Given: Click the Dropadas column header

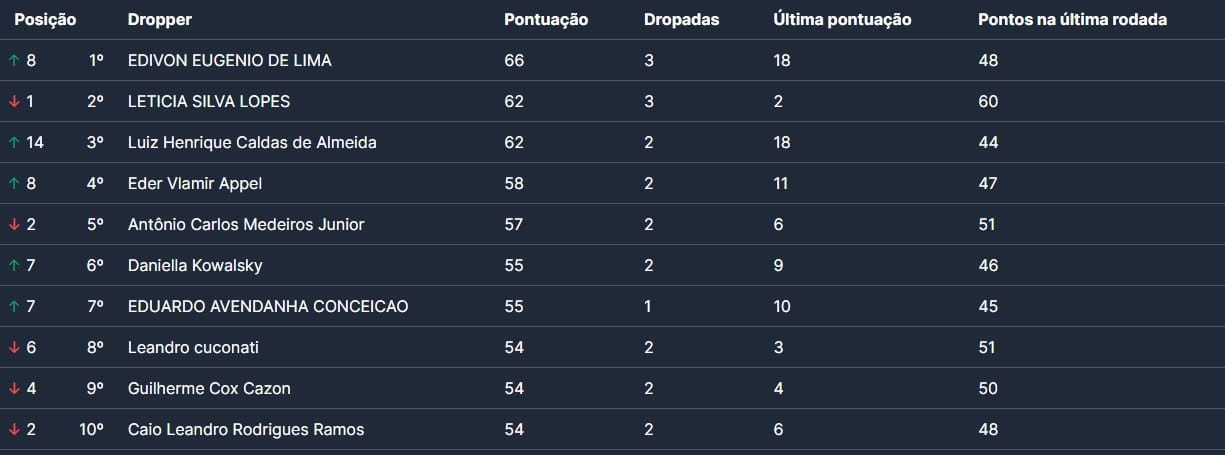Looking at the screenshot, I should coord(681,20).
